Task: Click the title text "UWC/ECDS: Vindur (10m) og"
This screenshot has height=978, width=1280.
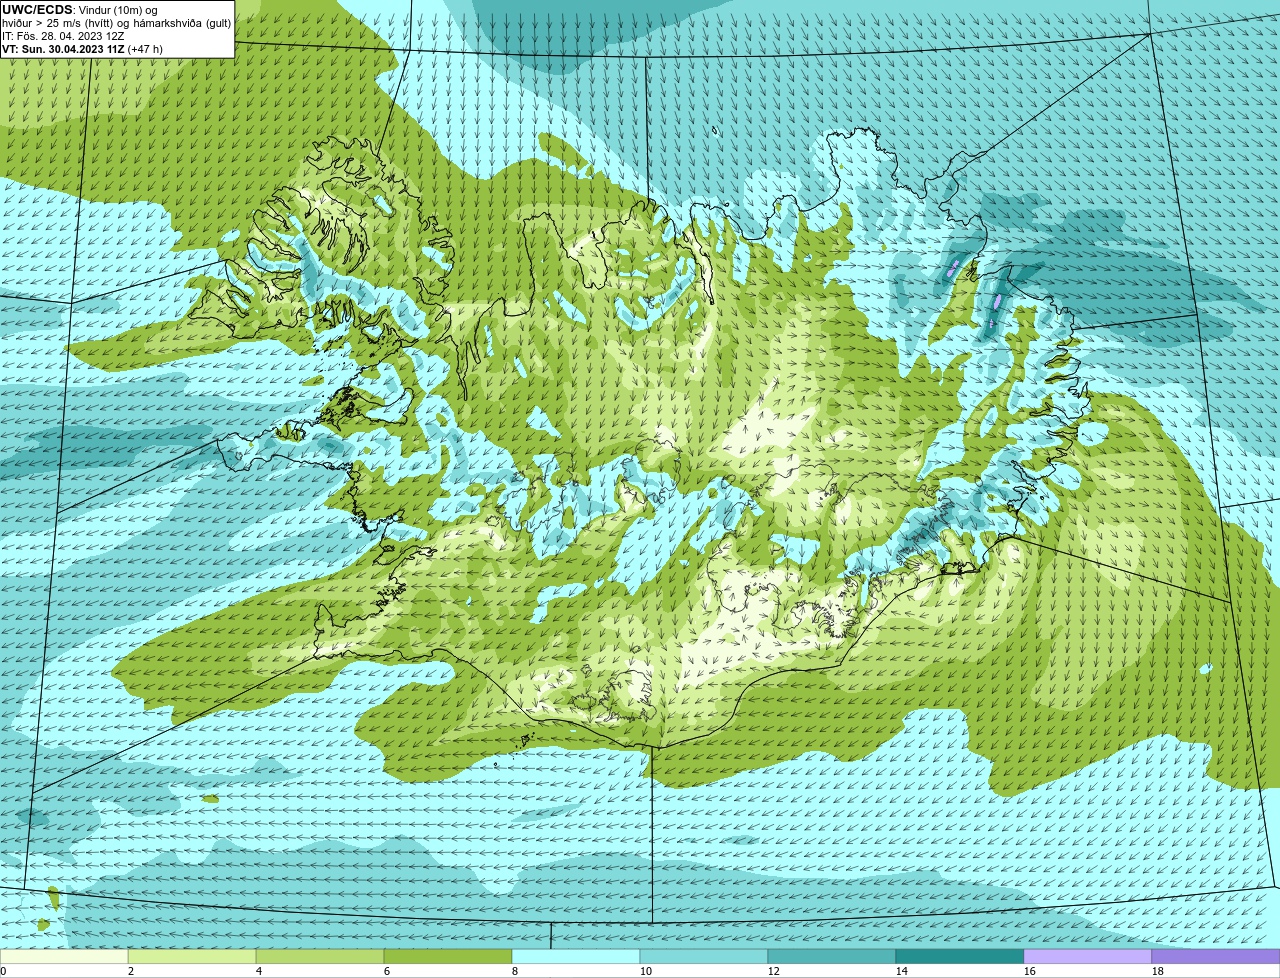Action: [x=79, y=9]
